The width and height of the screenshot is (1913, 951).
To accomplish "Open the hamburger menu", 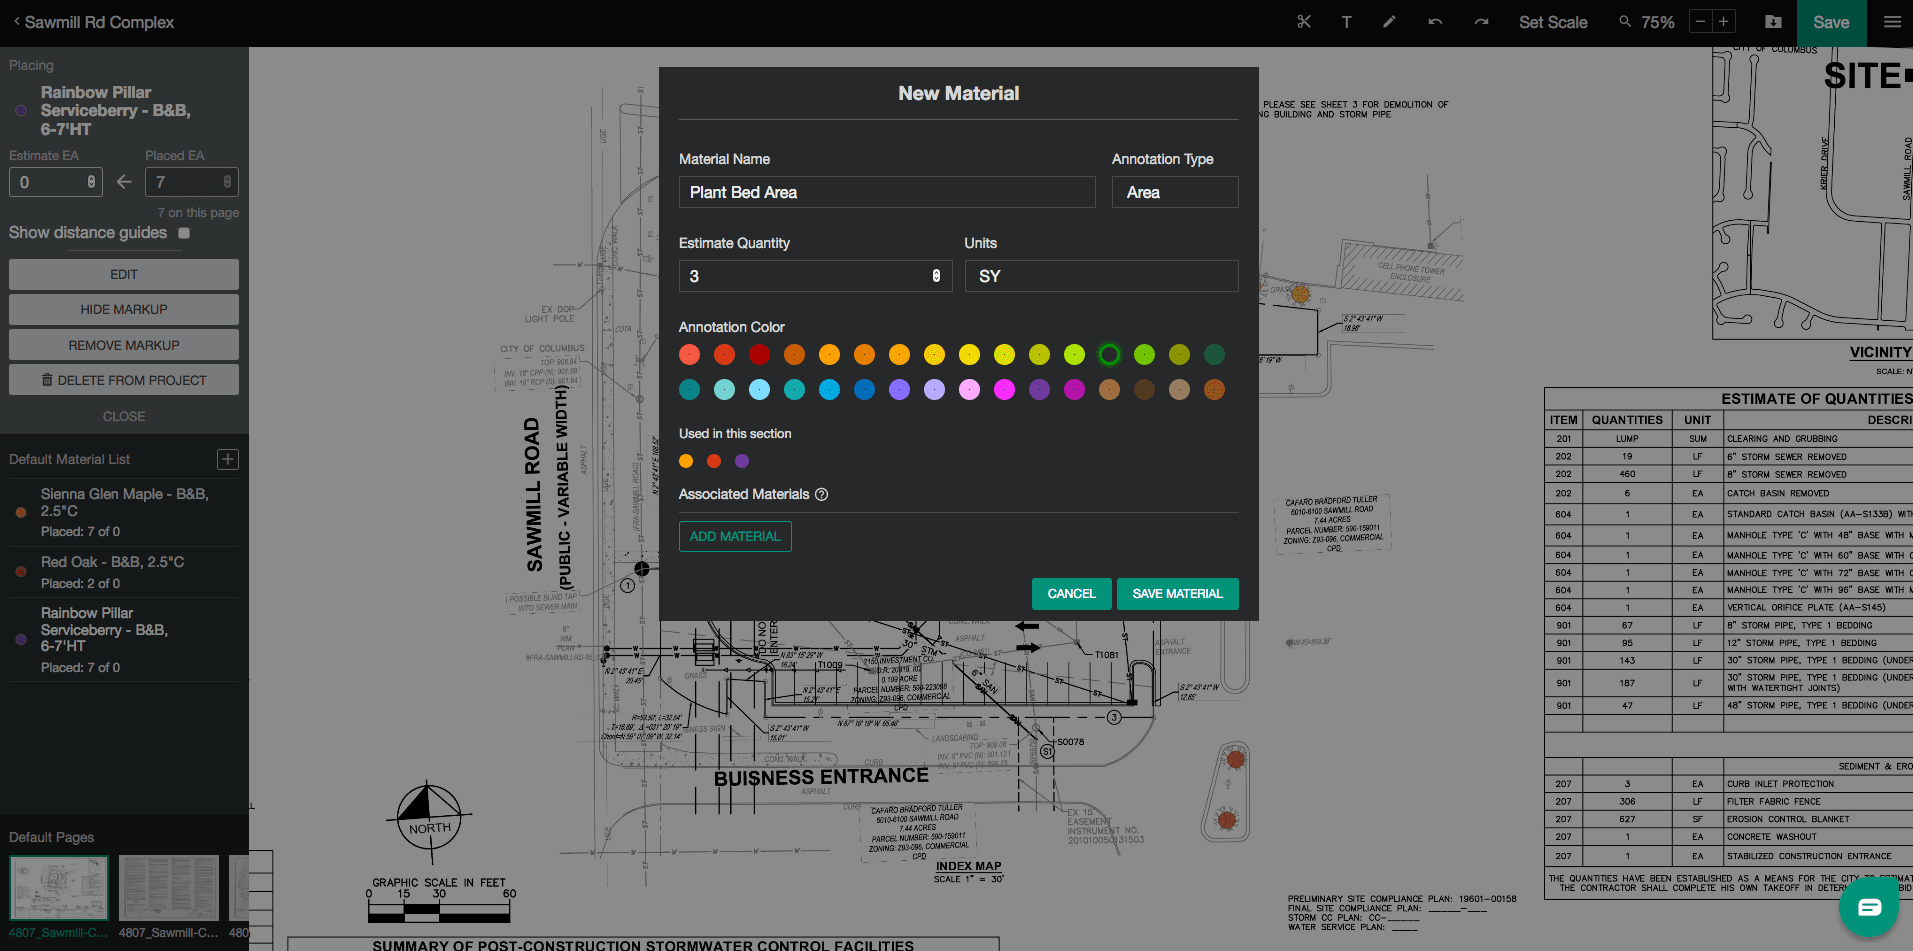I will click(x=1892, y=22).
